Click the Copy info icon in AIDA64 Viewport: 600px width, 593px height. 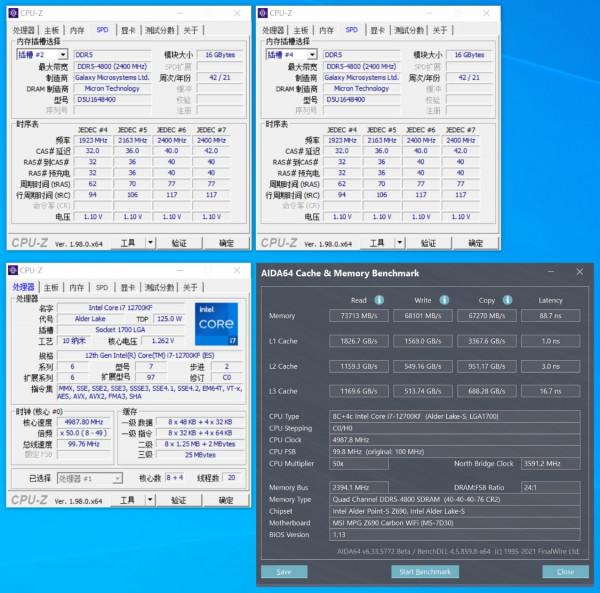(x=507, y=300)
